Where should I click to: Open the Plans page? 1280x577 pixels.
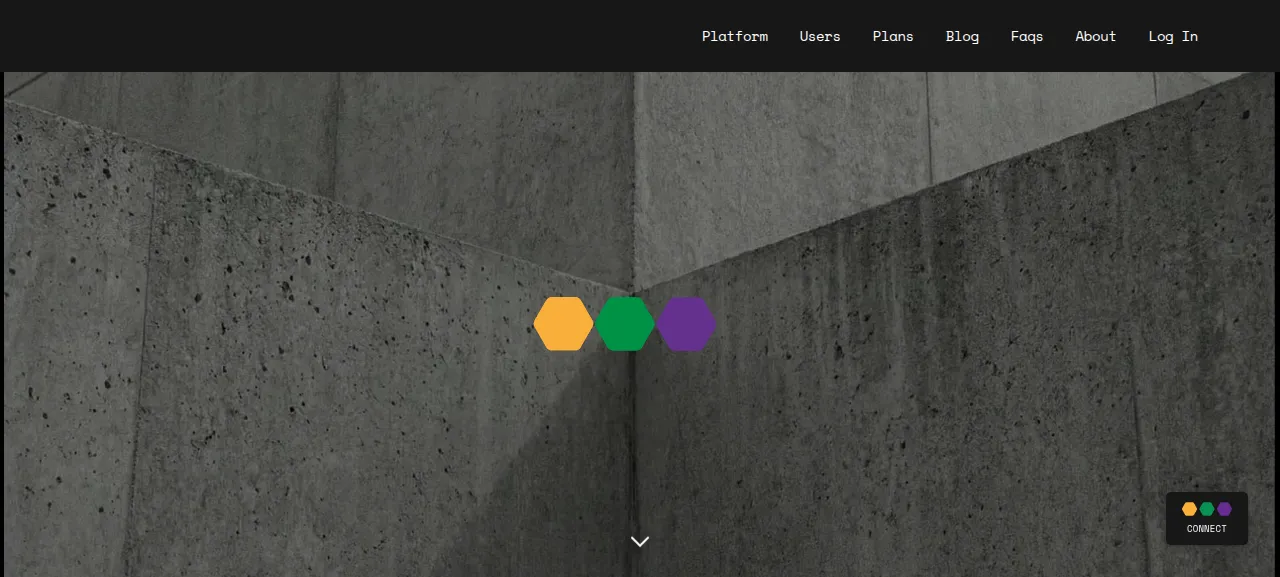point(892,36)
